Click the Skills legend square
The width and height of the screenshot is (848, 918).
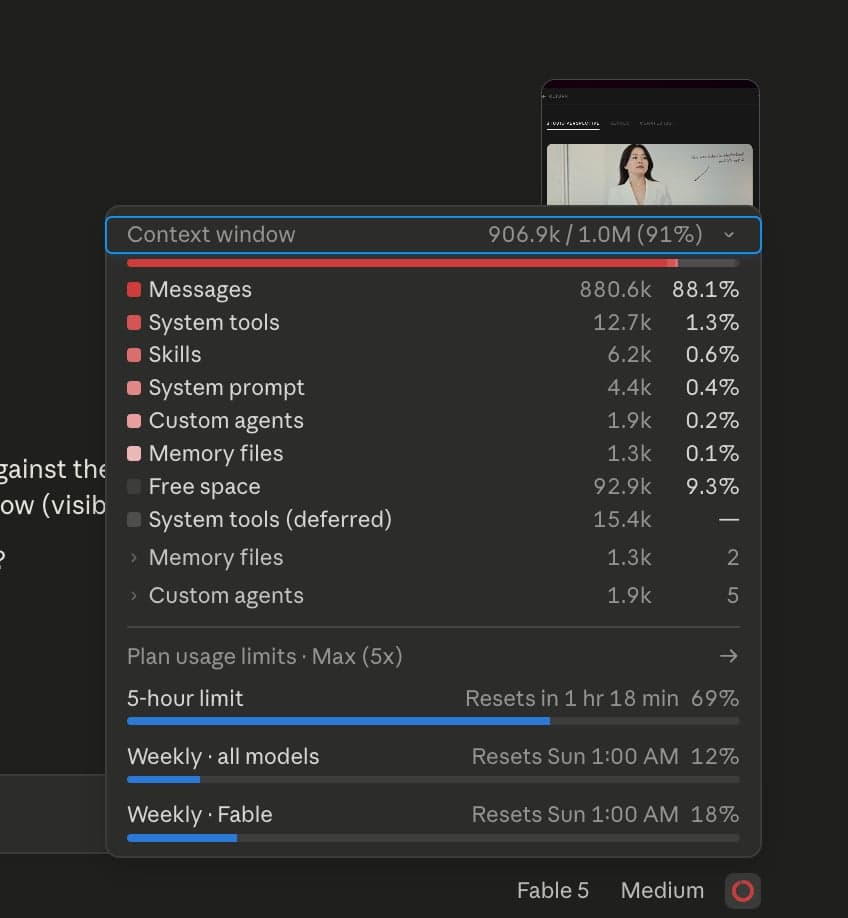(134, 355)
